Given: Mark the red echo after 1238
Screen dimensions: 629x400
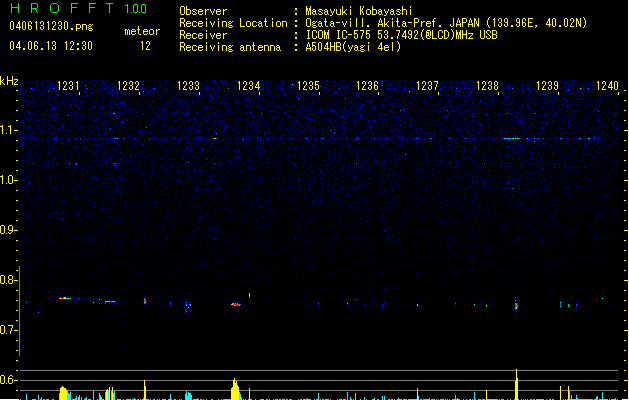Looking at the screenshot, I should coord(516,306).
